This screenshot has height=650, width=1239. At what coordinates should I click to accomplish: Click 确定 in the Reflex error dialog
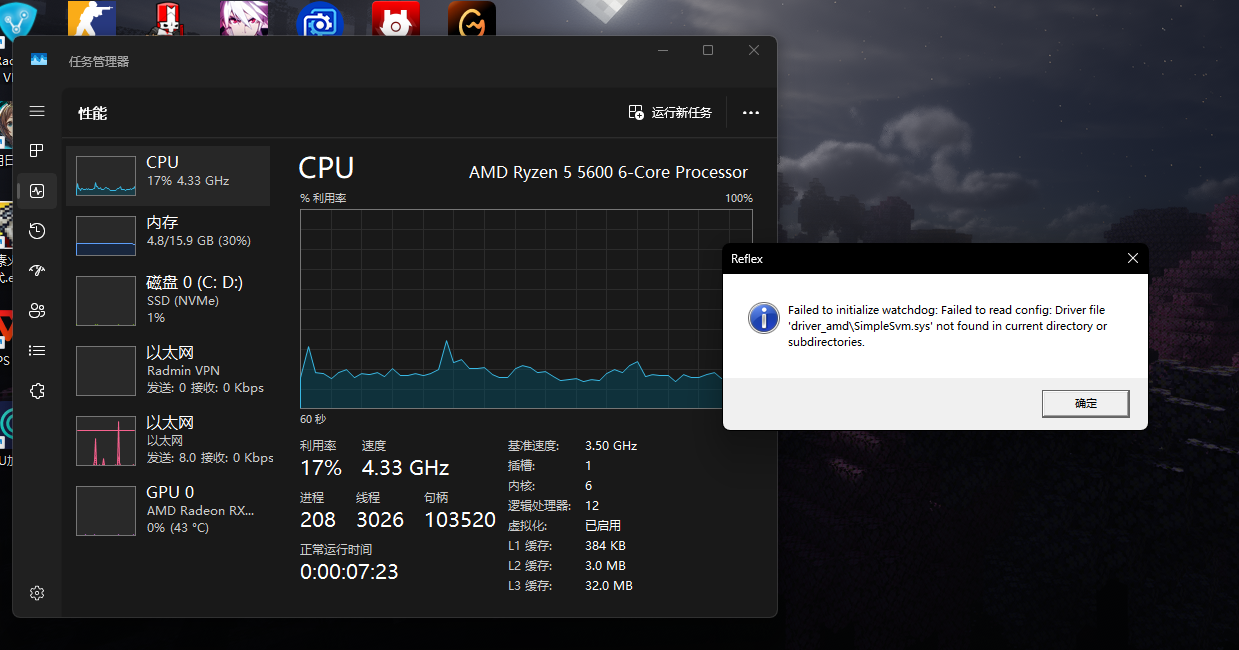coord(1085,404)
